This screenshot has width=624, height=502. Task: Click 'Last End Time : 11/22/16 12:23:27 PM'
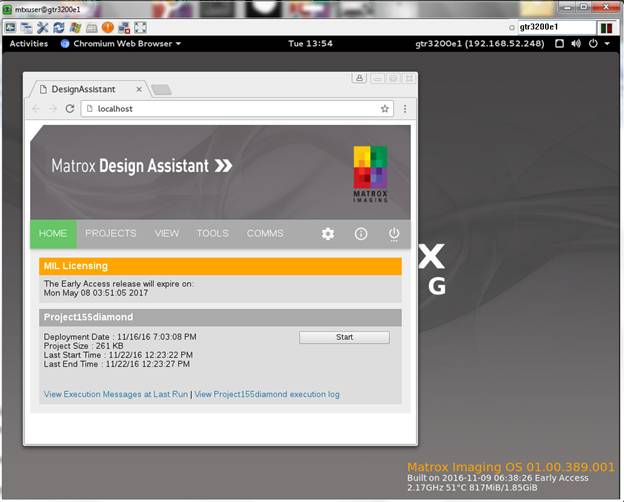(x=117, y=364)
